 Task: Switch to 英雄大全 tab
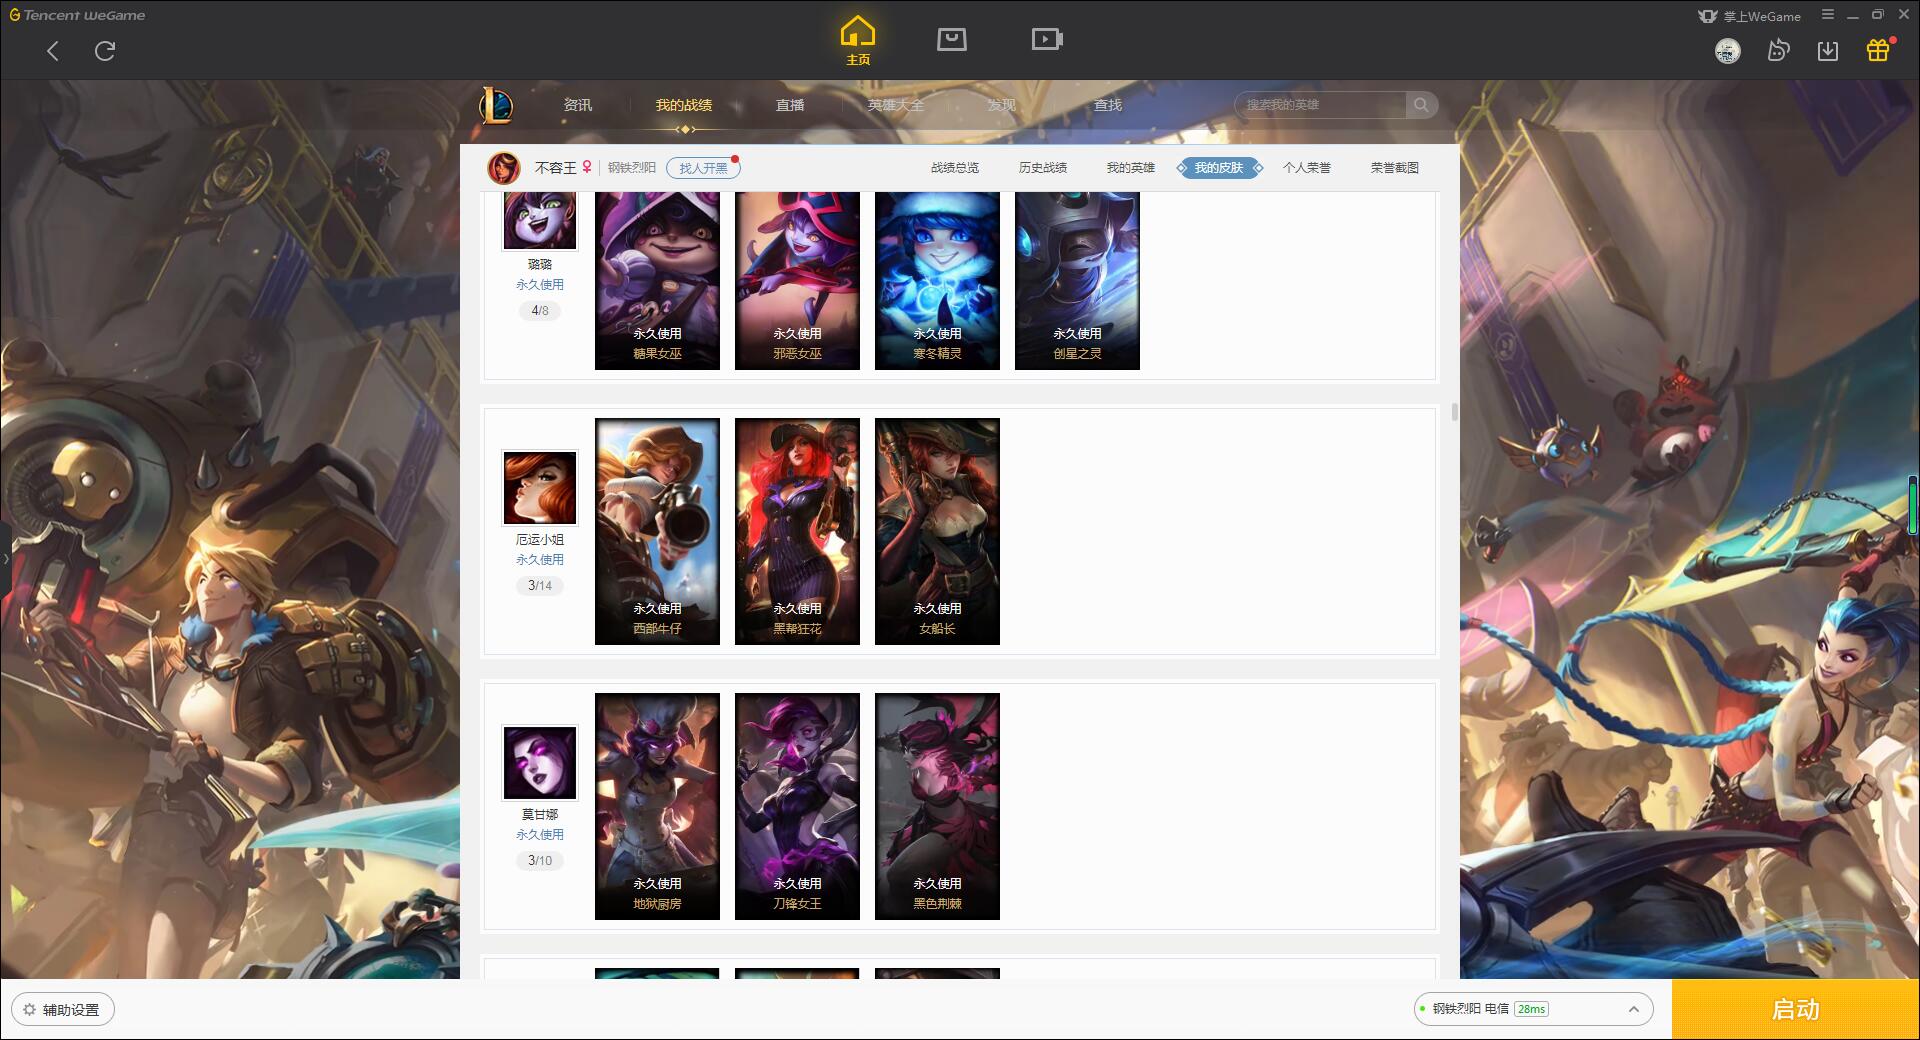tap(896, 105)
